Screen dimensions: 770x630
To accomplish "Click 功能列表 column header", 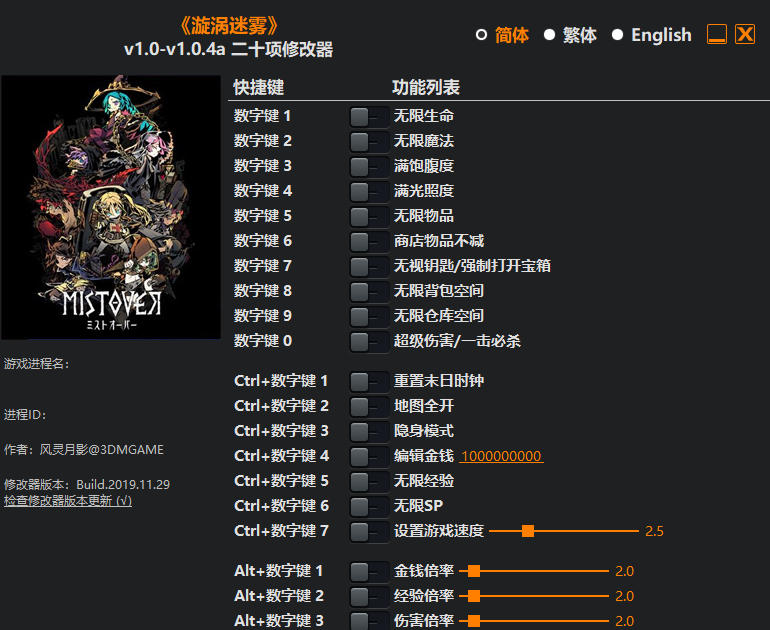I will click(x=426, y=87).
